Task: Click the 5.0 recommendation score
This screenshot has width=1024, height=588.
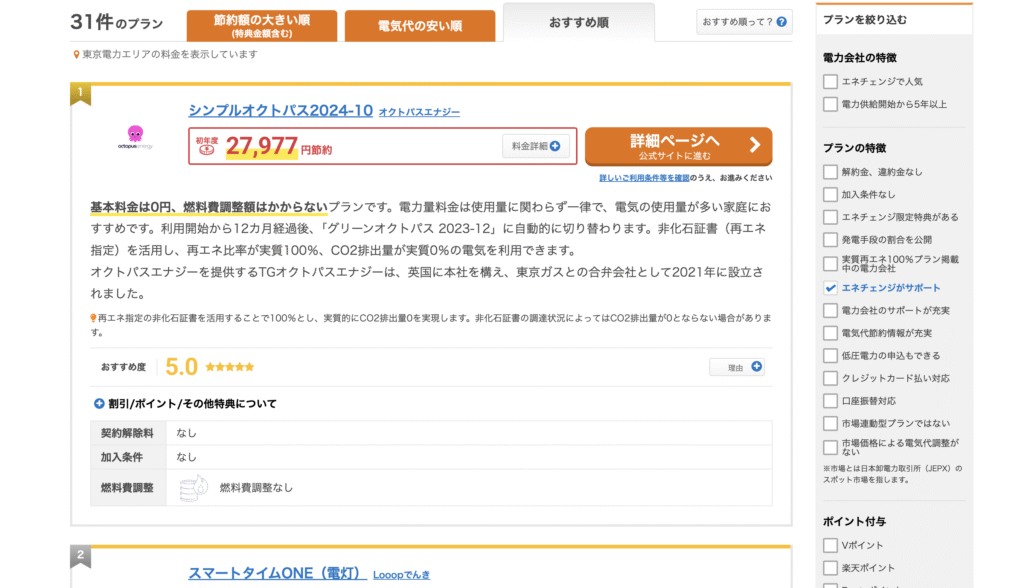Action: [182, 367]
